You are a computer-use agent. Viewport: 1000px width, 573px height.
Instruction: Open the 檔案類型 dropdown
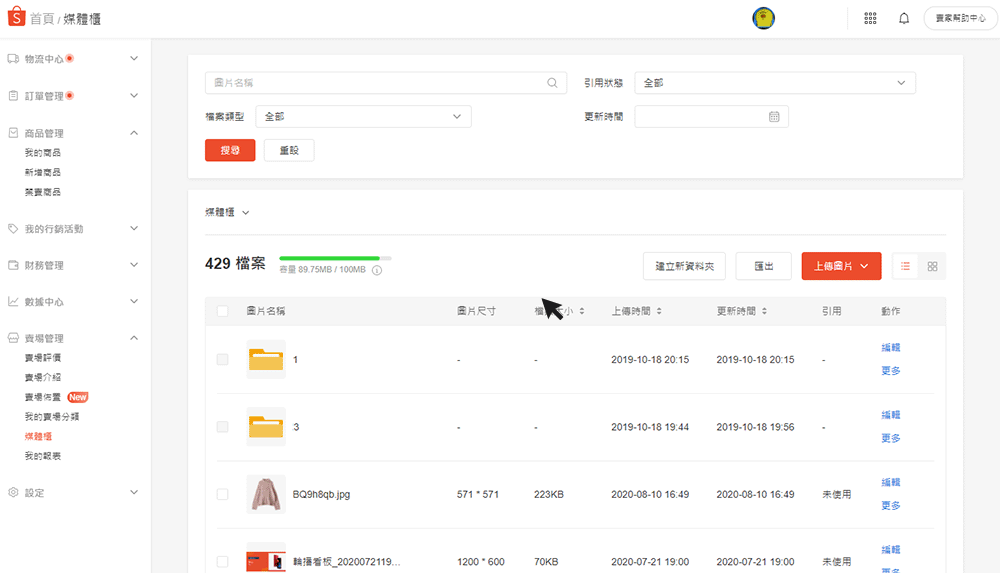363,117
